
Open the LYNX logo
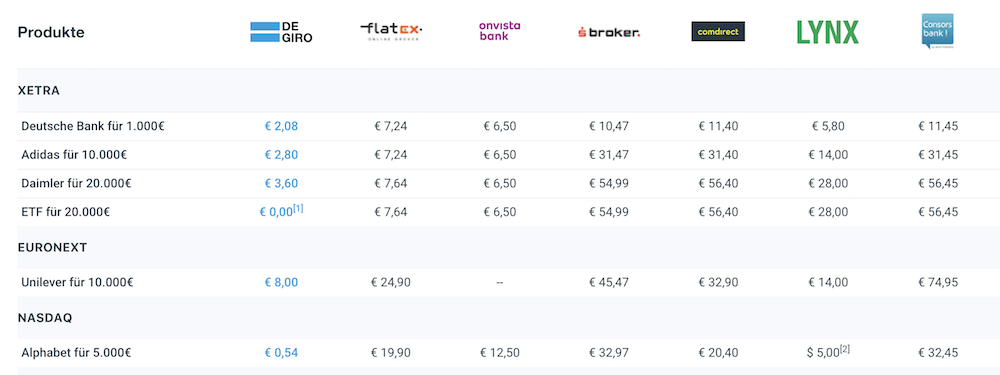coord(828,32)
